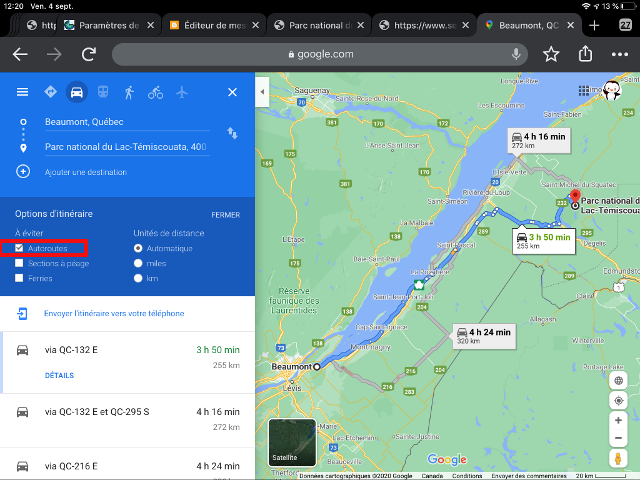Close the directions panel
Viewport: 640px width, 480px height.
click(232, 92)
